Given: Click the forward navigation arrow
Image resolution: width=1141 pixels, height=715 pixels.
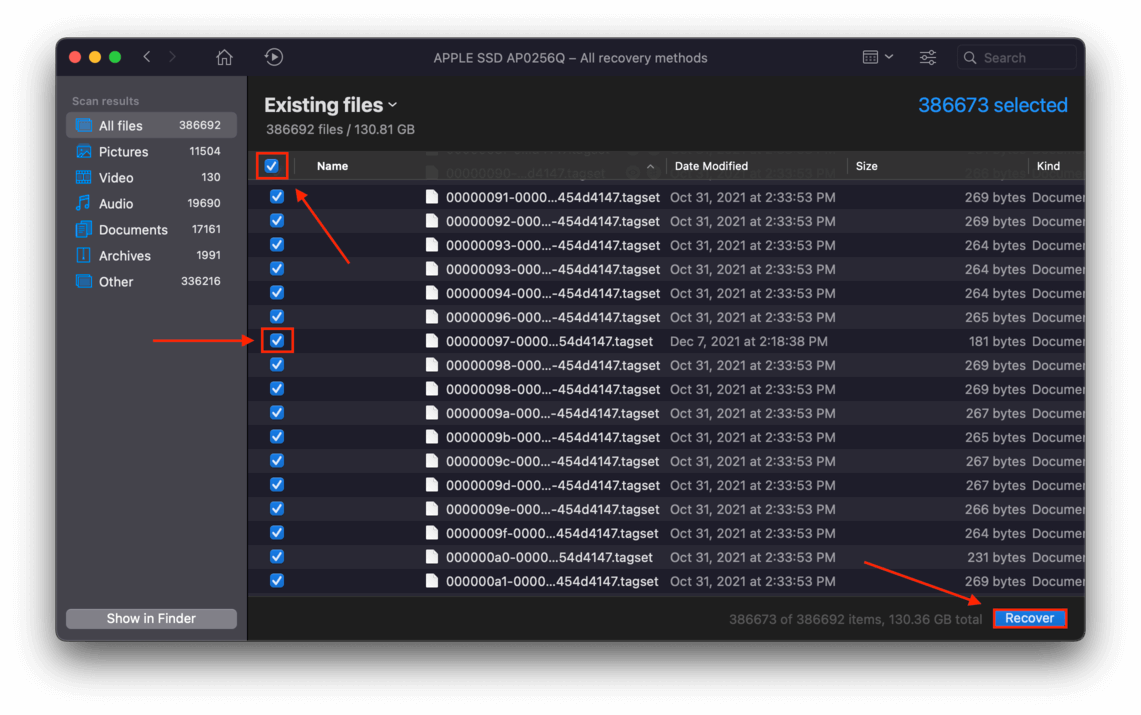Looking at the screenshot, I should pyautogui.click(x=172, y=57).
